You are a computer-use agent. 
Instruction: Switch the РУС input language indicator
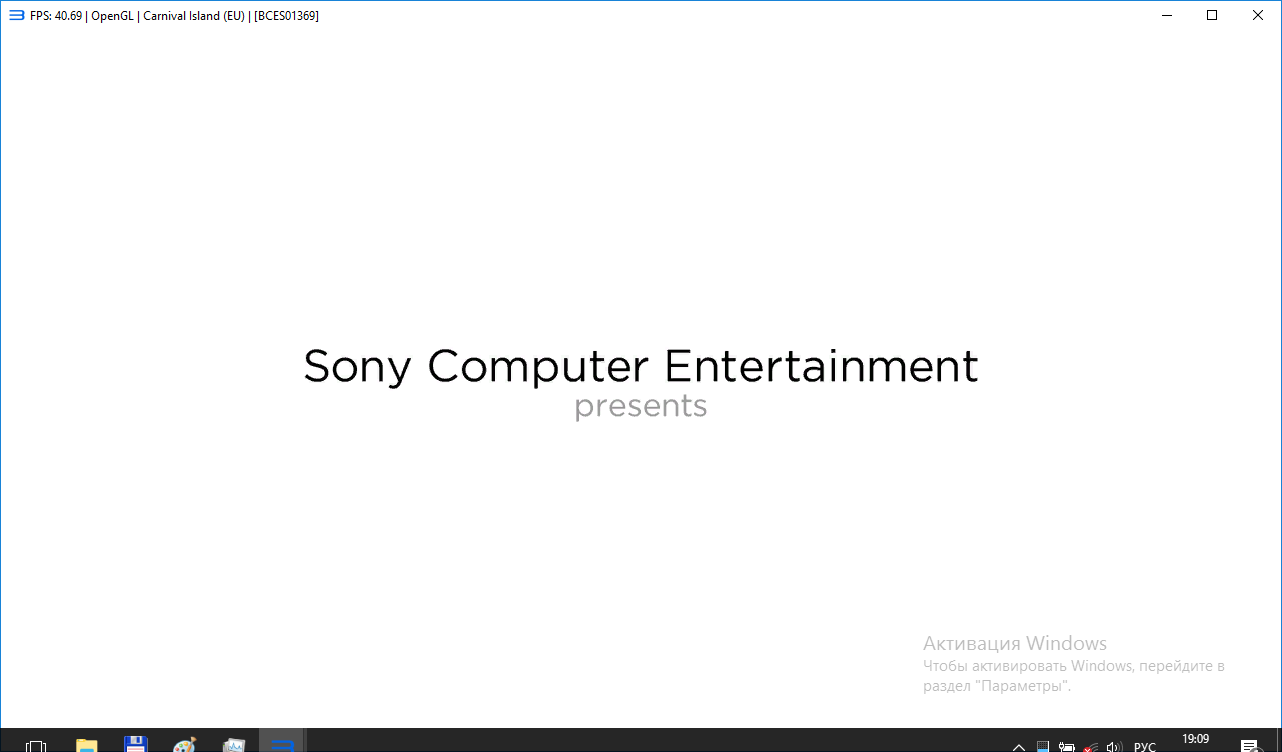tap(1144, 746)
